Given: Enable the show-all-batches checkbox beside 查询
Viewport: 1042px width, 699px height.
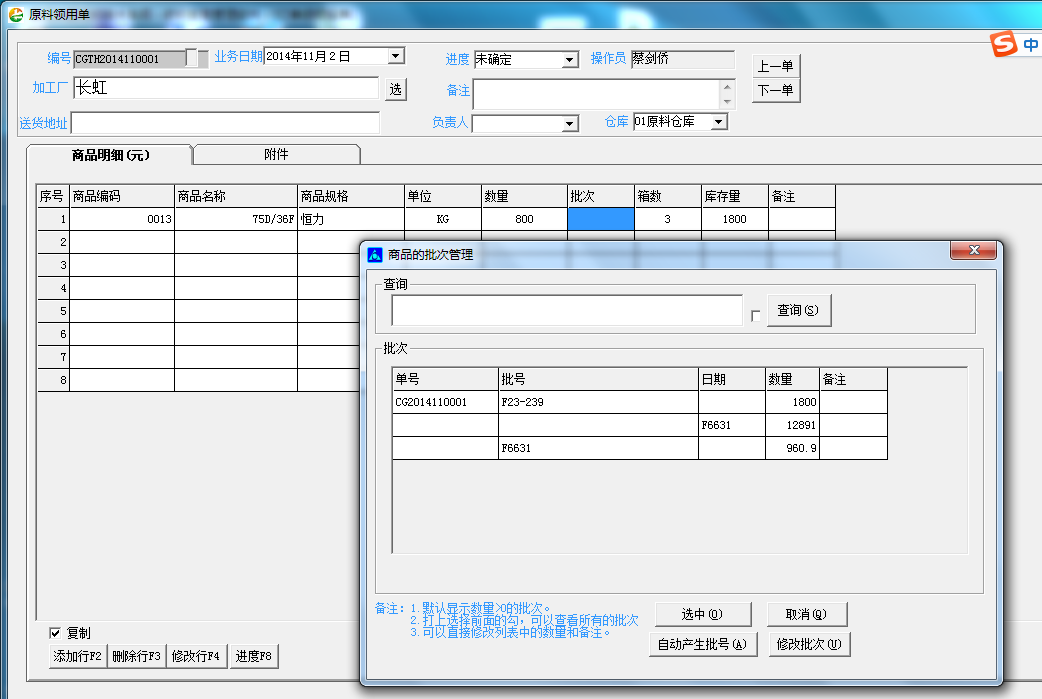Looking at the screenshot, I should 756,316.
